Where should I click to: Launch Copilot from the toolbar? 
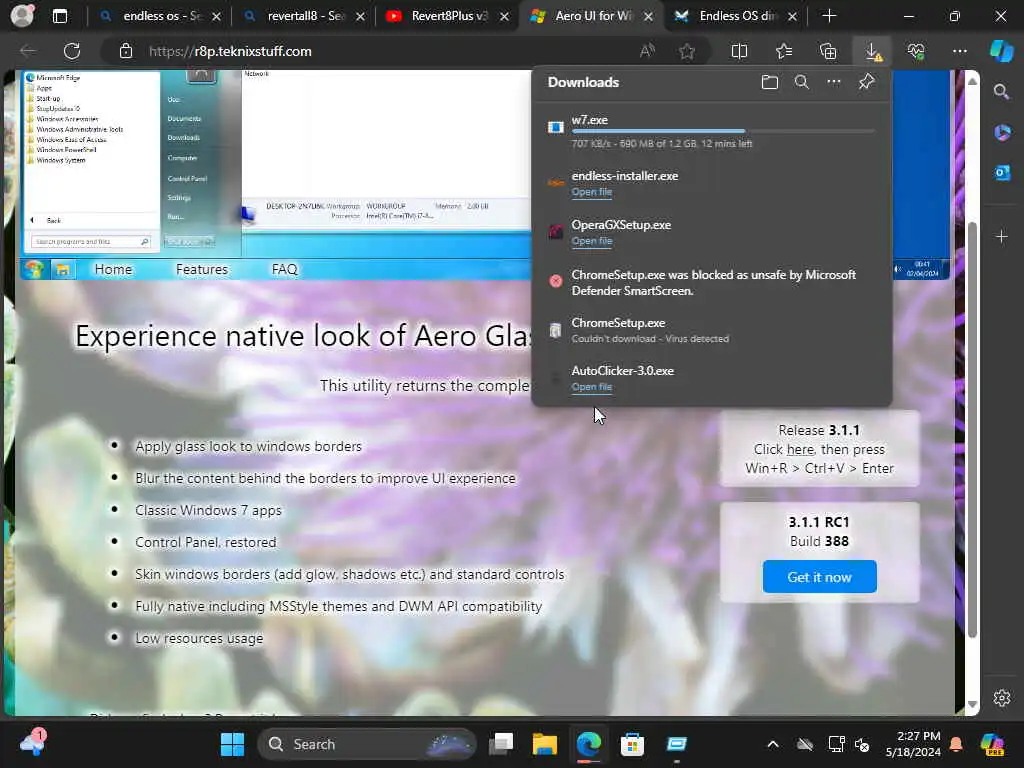[x=1001, y=51]
